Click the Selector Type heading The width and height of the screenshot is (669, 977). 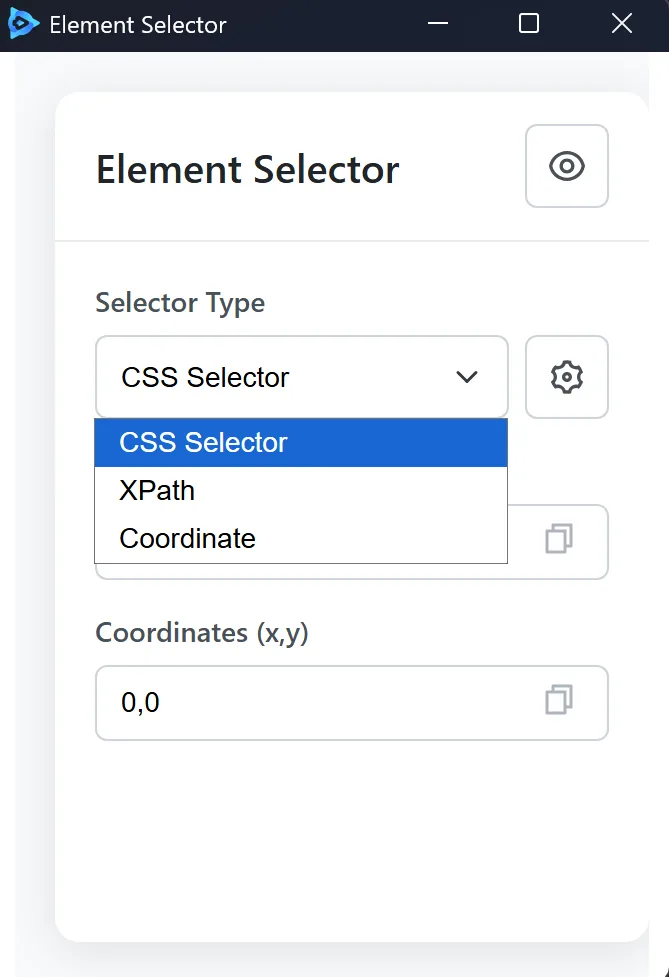[180, 303]
